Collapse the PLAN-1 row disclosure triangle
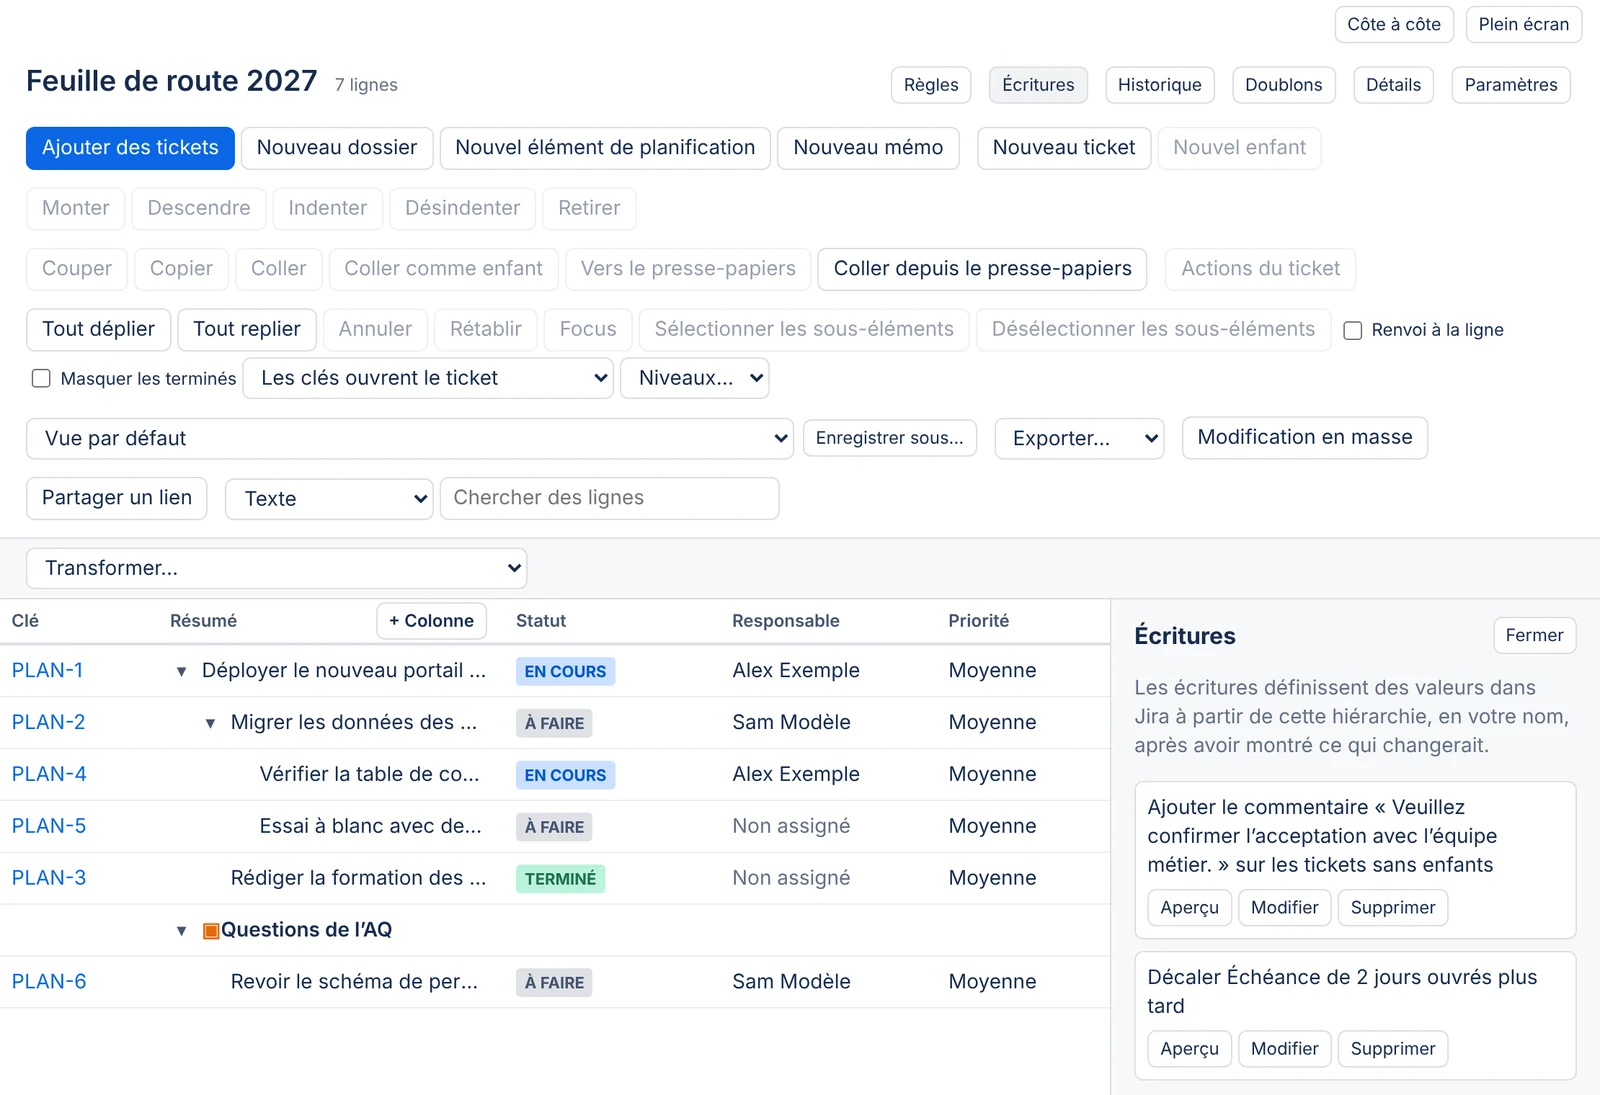This screenshot has width=1600, height=1095. [181, 671]
